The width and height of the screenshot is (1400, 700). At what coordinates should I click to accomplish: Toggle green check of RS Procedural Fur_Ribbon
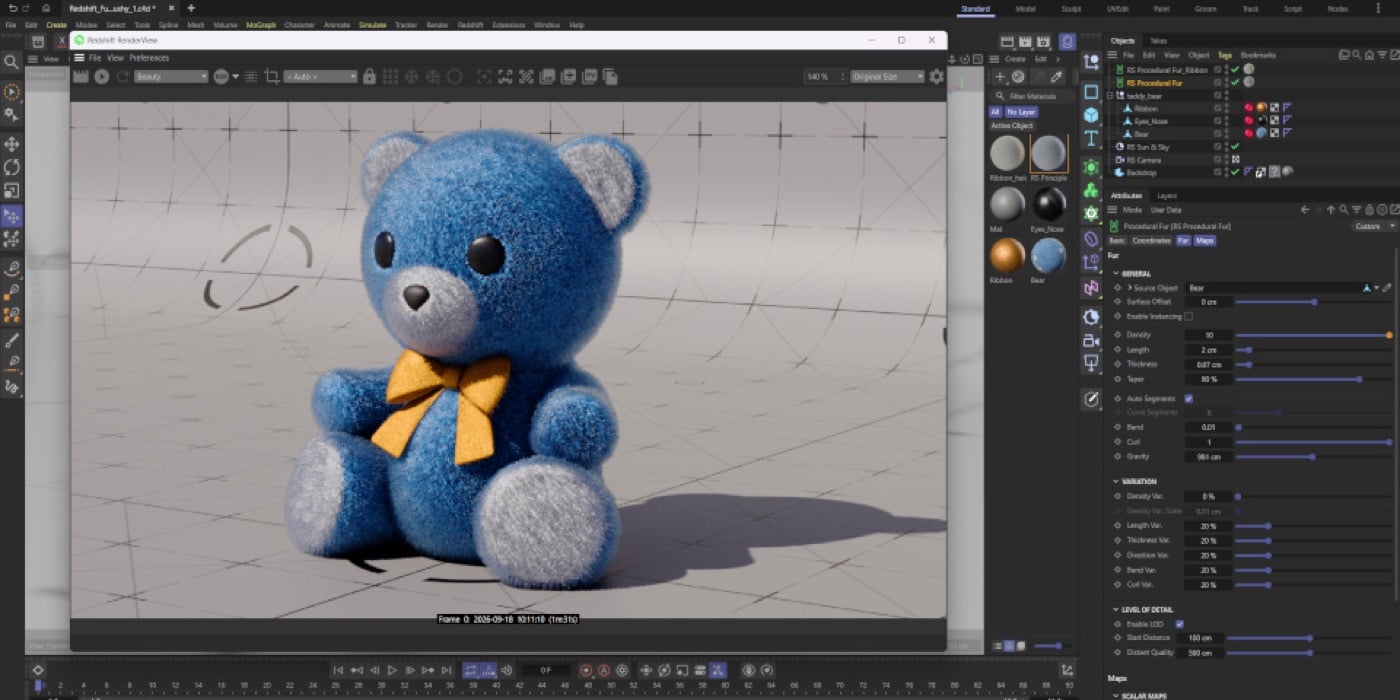[x=1235, y=70]
